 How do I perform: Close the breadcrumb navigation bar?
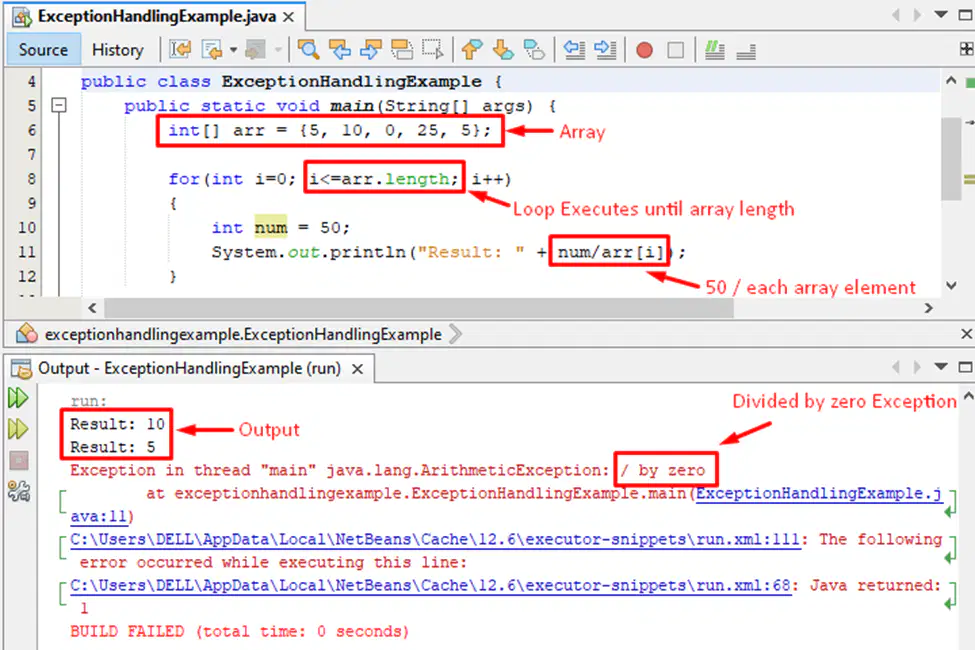click(966, 335)
